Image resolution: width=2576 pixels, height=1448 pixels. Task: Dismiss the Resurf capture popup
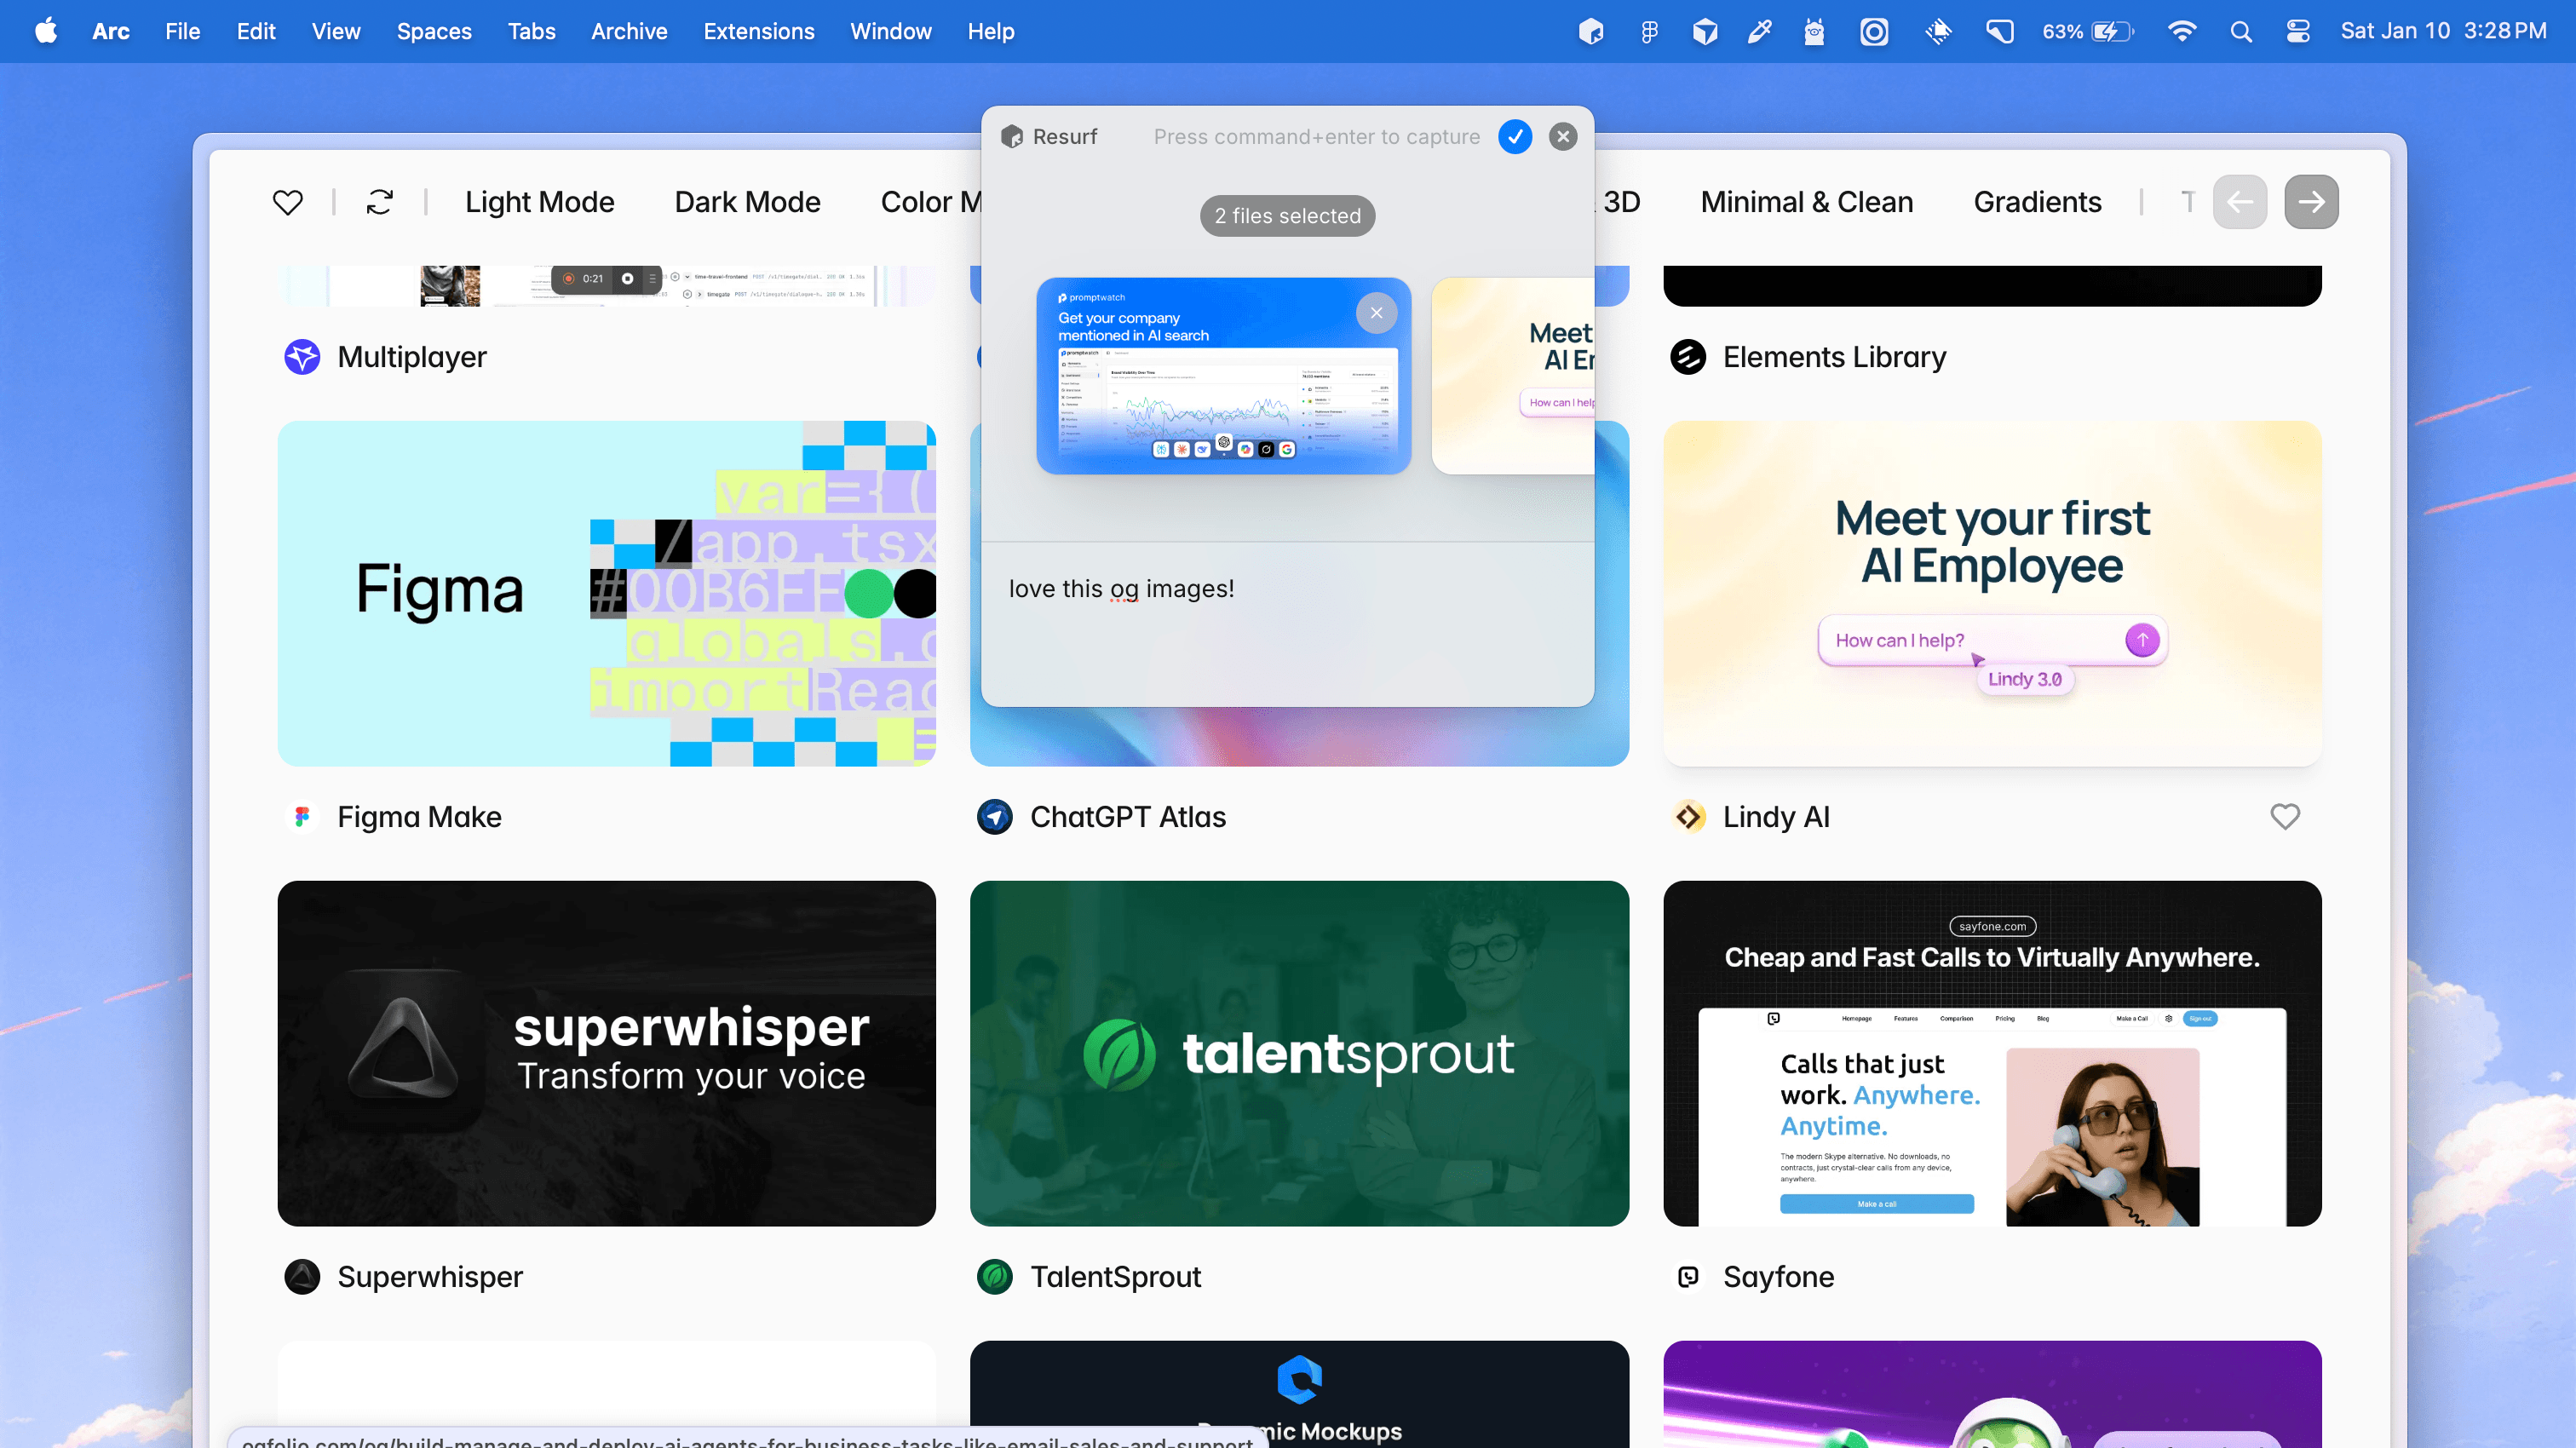pos(1562,136)
